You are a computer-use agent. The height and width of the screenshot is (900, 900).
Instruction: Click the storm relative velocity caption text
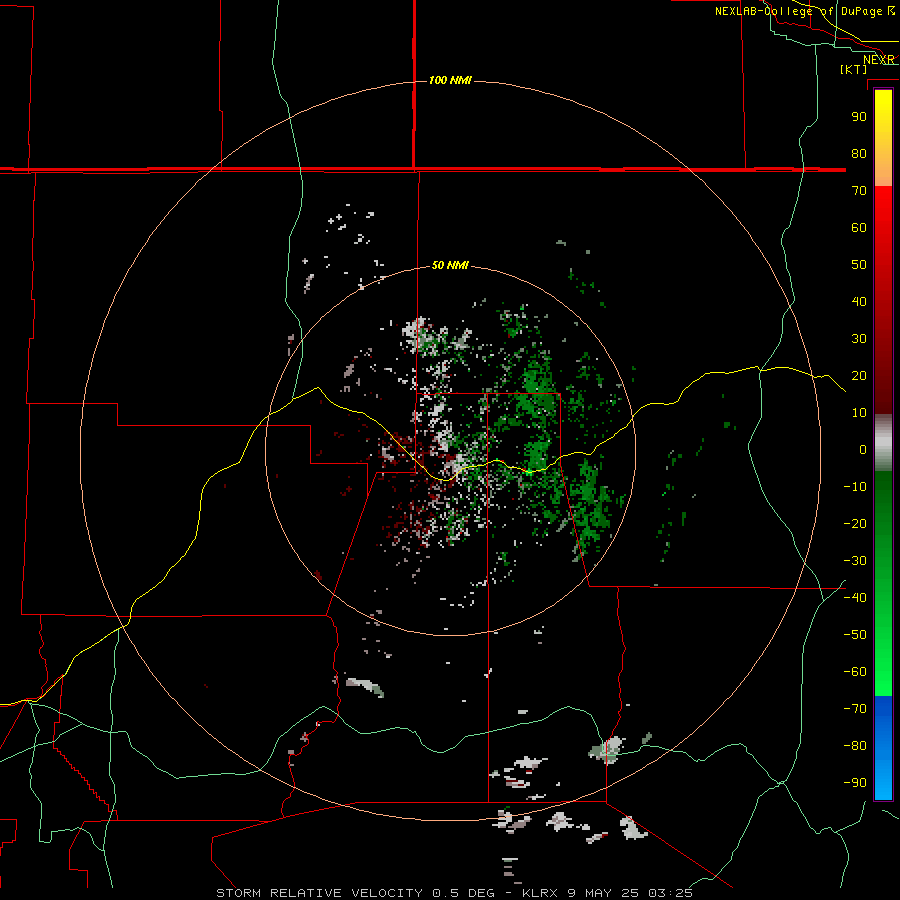click(454, 893)
